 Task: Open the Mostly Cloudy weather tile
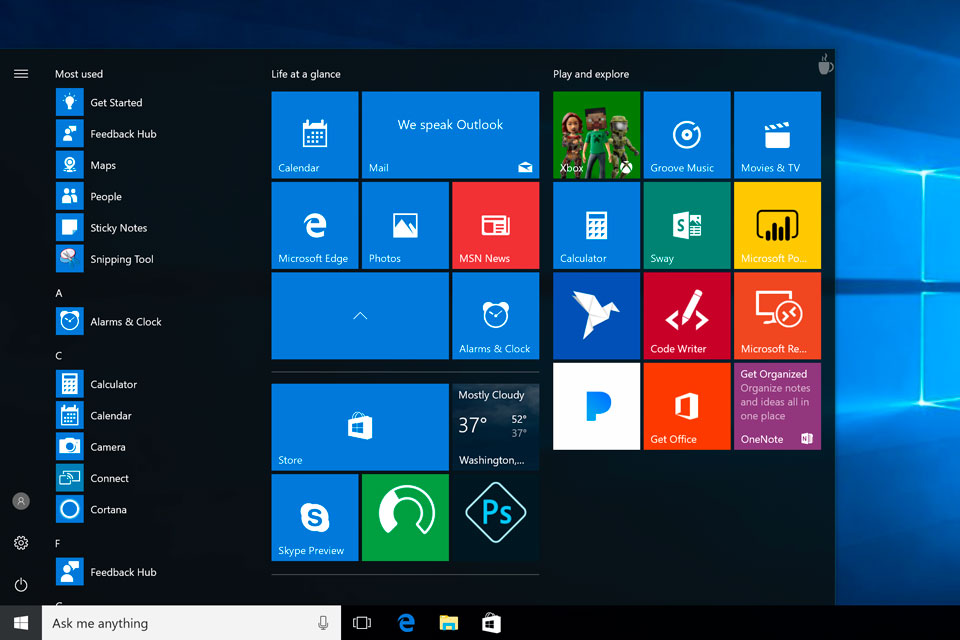click(496, 427)
